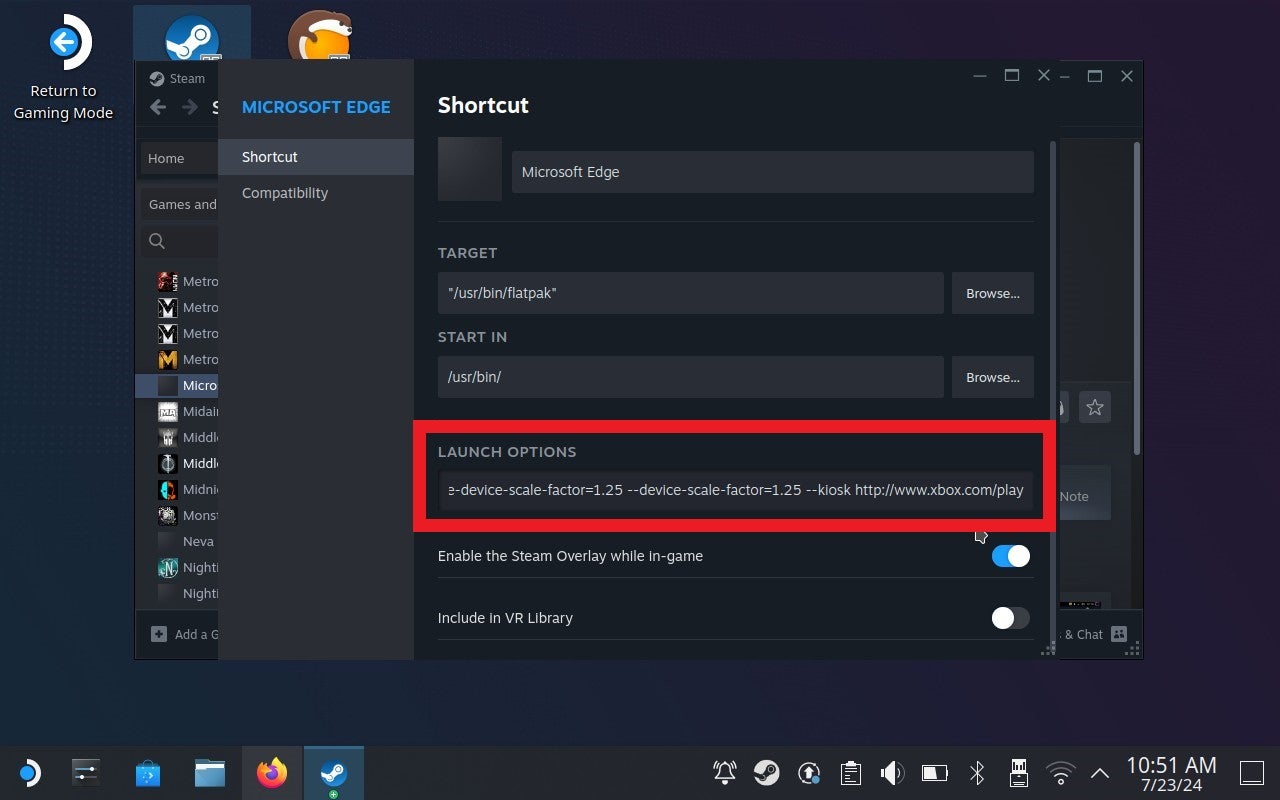Launch Firefox from the taskbar
The width and height of the screenshot is (1280, 800).
[x=271, y=772]
